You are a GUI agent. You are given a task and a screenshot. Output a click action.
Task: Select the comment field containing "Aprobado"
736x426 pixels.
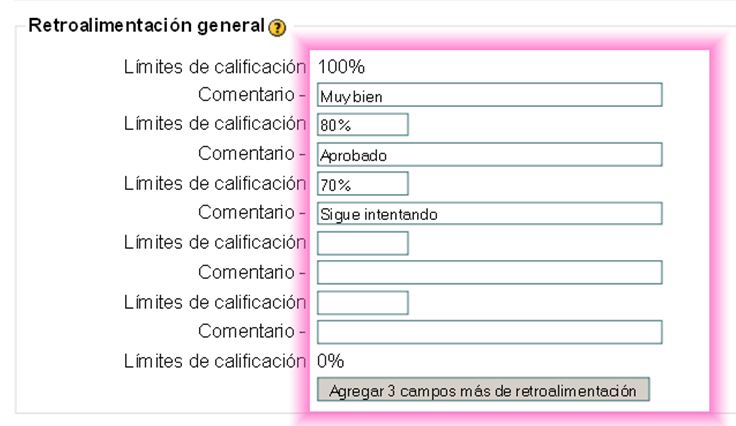489,155
